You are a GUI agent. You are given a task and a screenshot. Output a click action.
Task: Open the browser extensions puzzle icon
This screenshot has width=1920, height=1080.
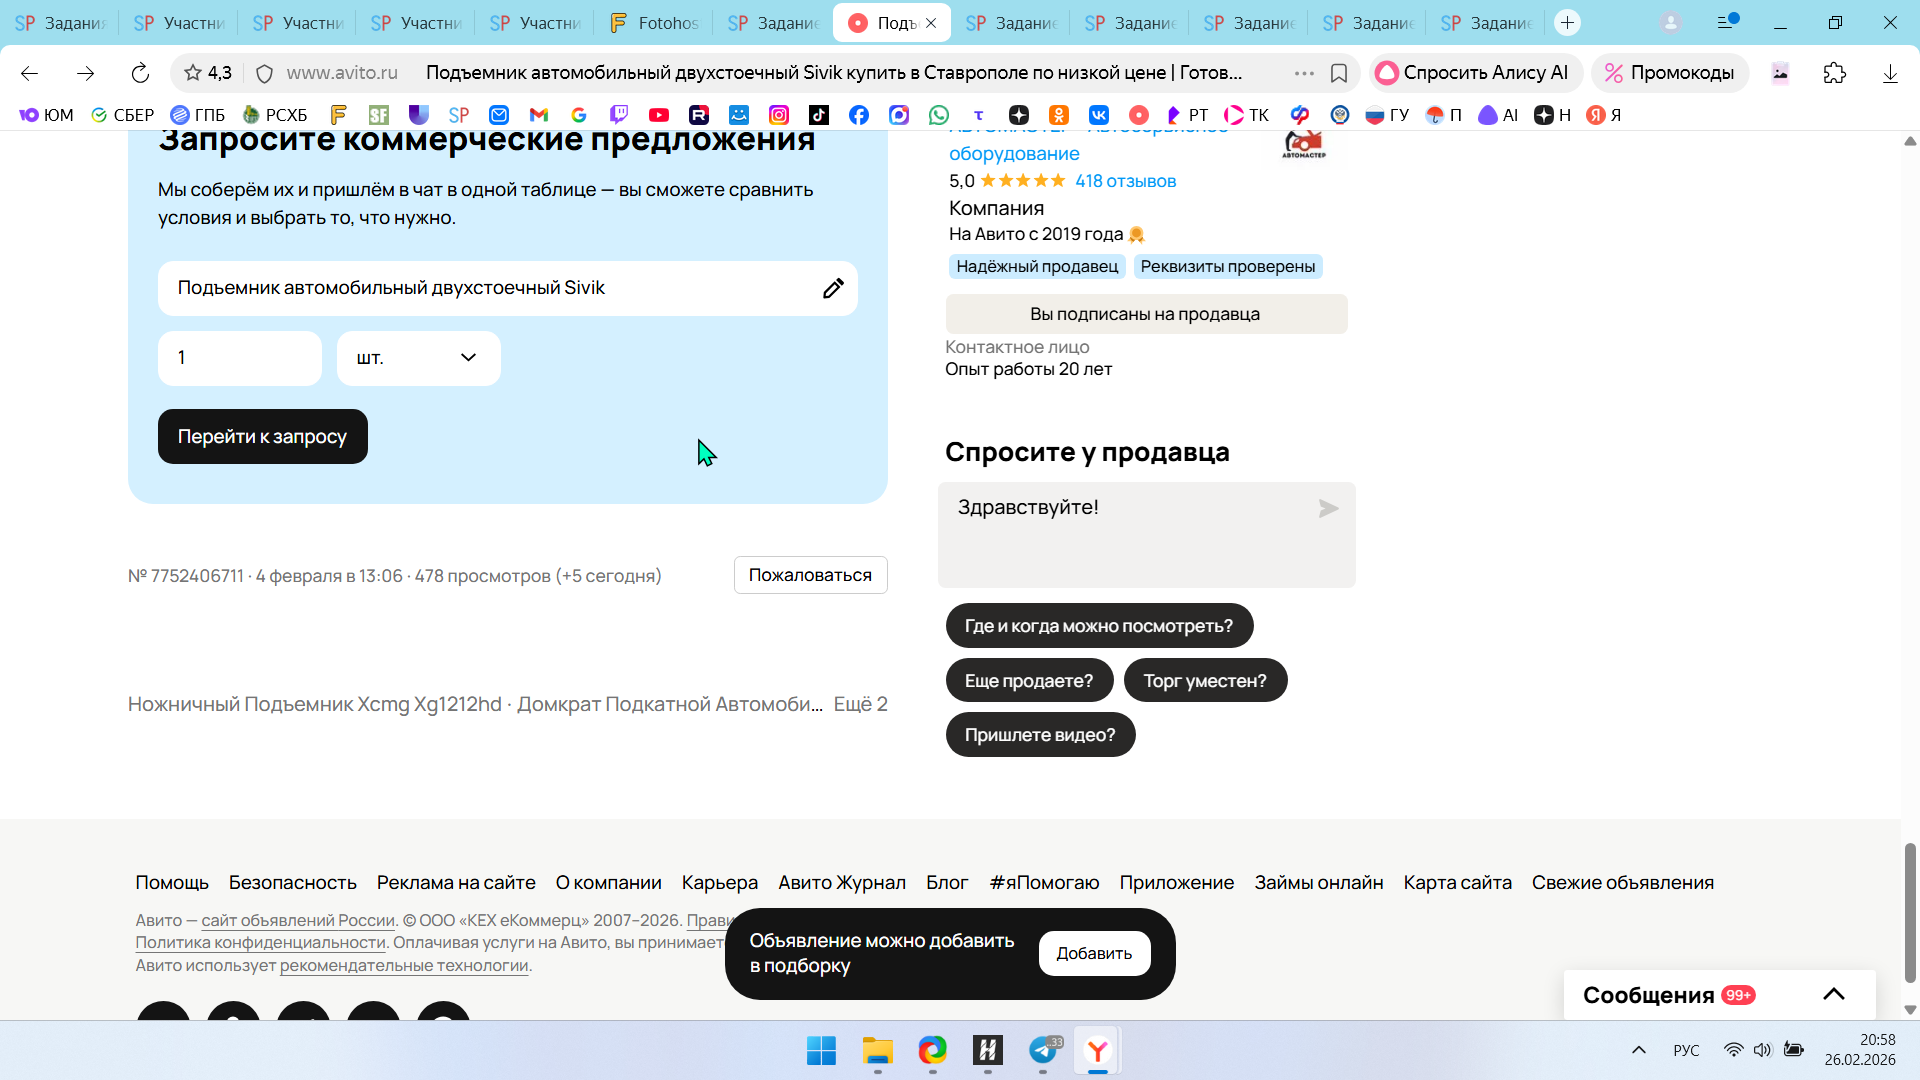tap(1834, 73)
